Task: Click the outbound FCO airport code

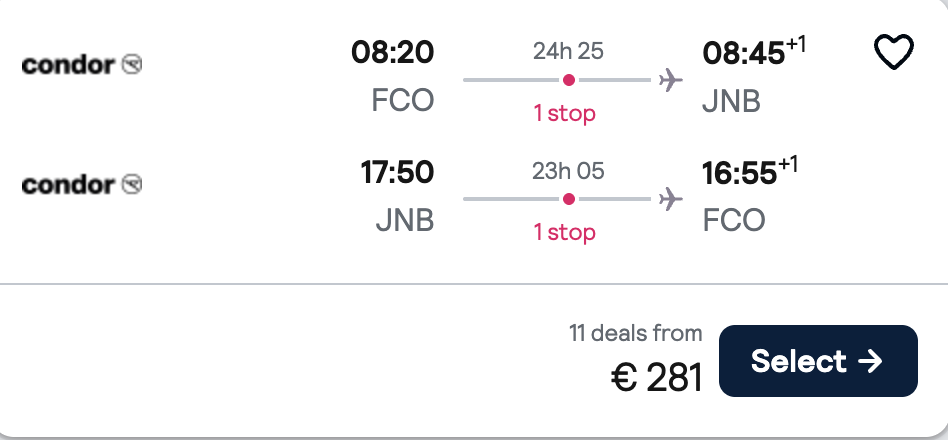Action: 403,101
